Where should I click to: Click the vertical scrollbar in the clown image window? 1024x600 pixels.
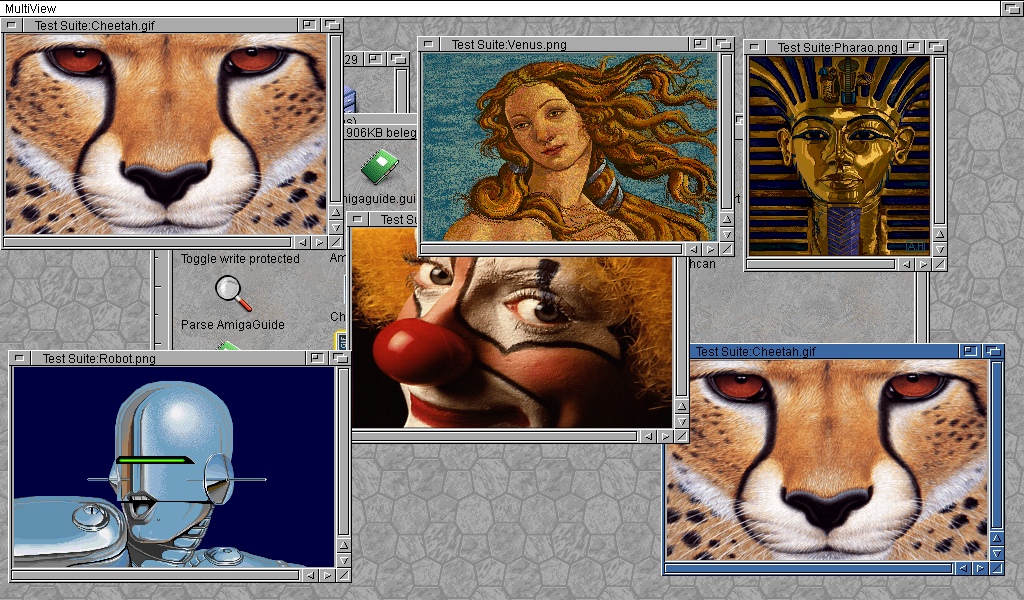681,328
